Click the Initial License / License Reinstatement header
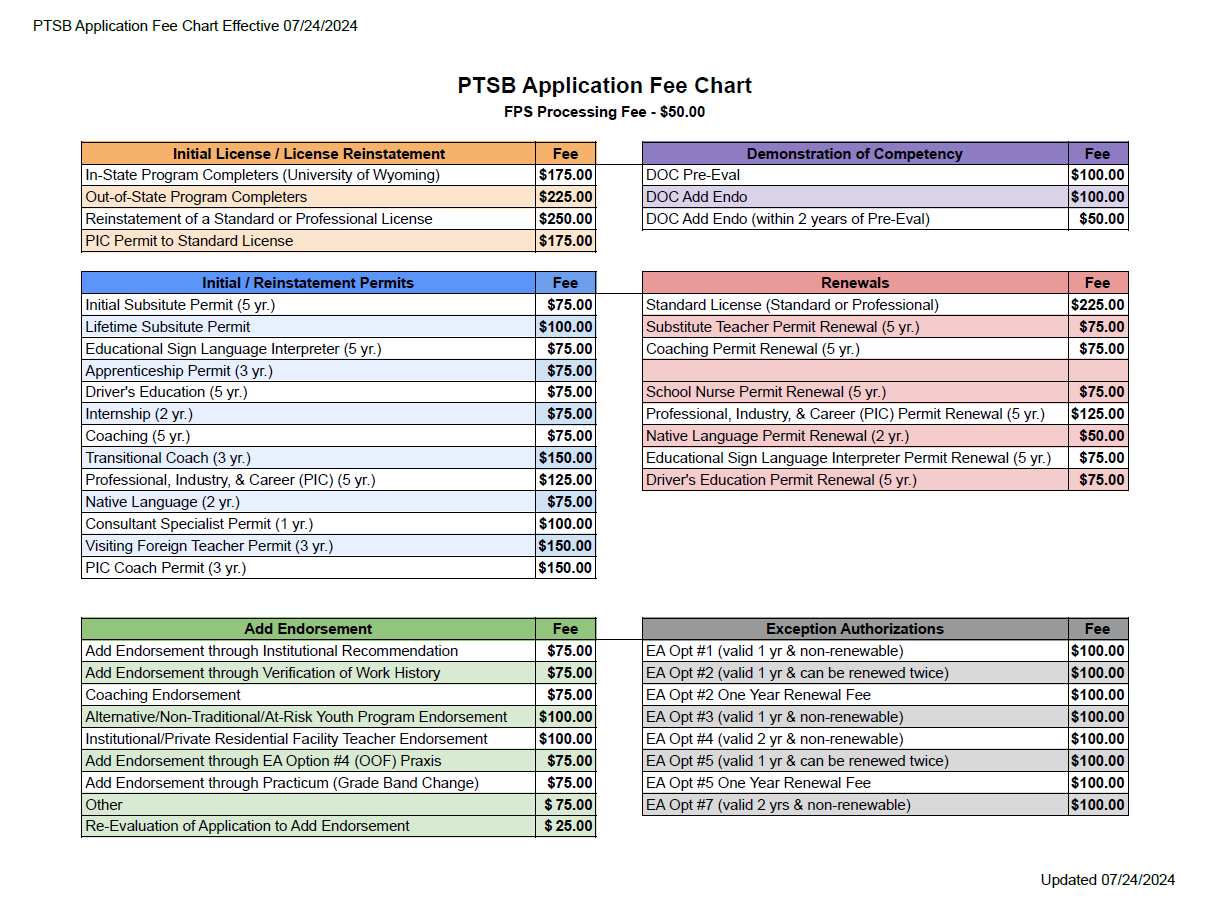This screenshot has height=903, width=1209. click(308, 154)
